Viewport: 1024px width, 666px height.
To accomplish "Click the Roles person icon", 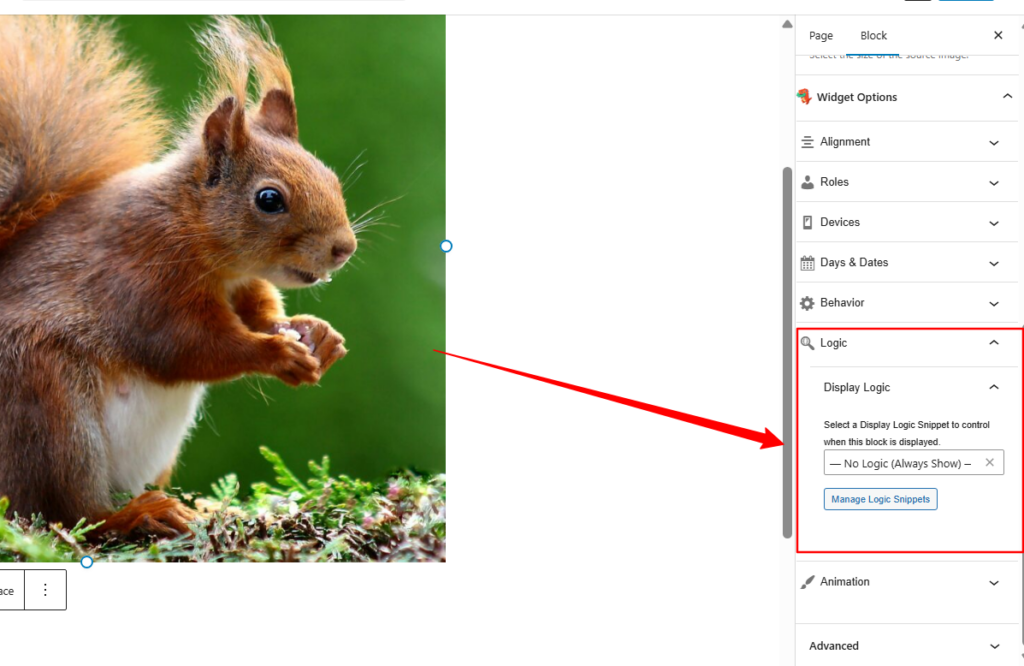I will pos(807,182).
